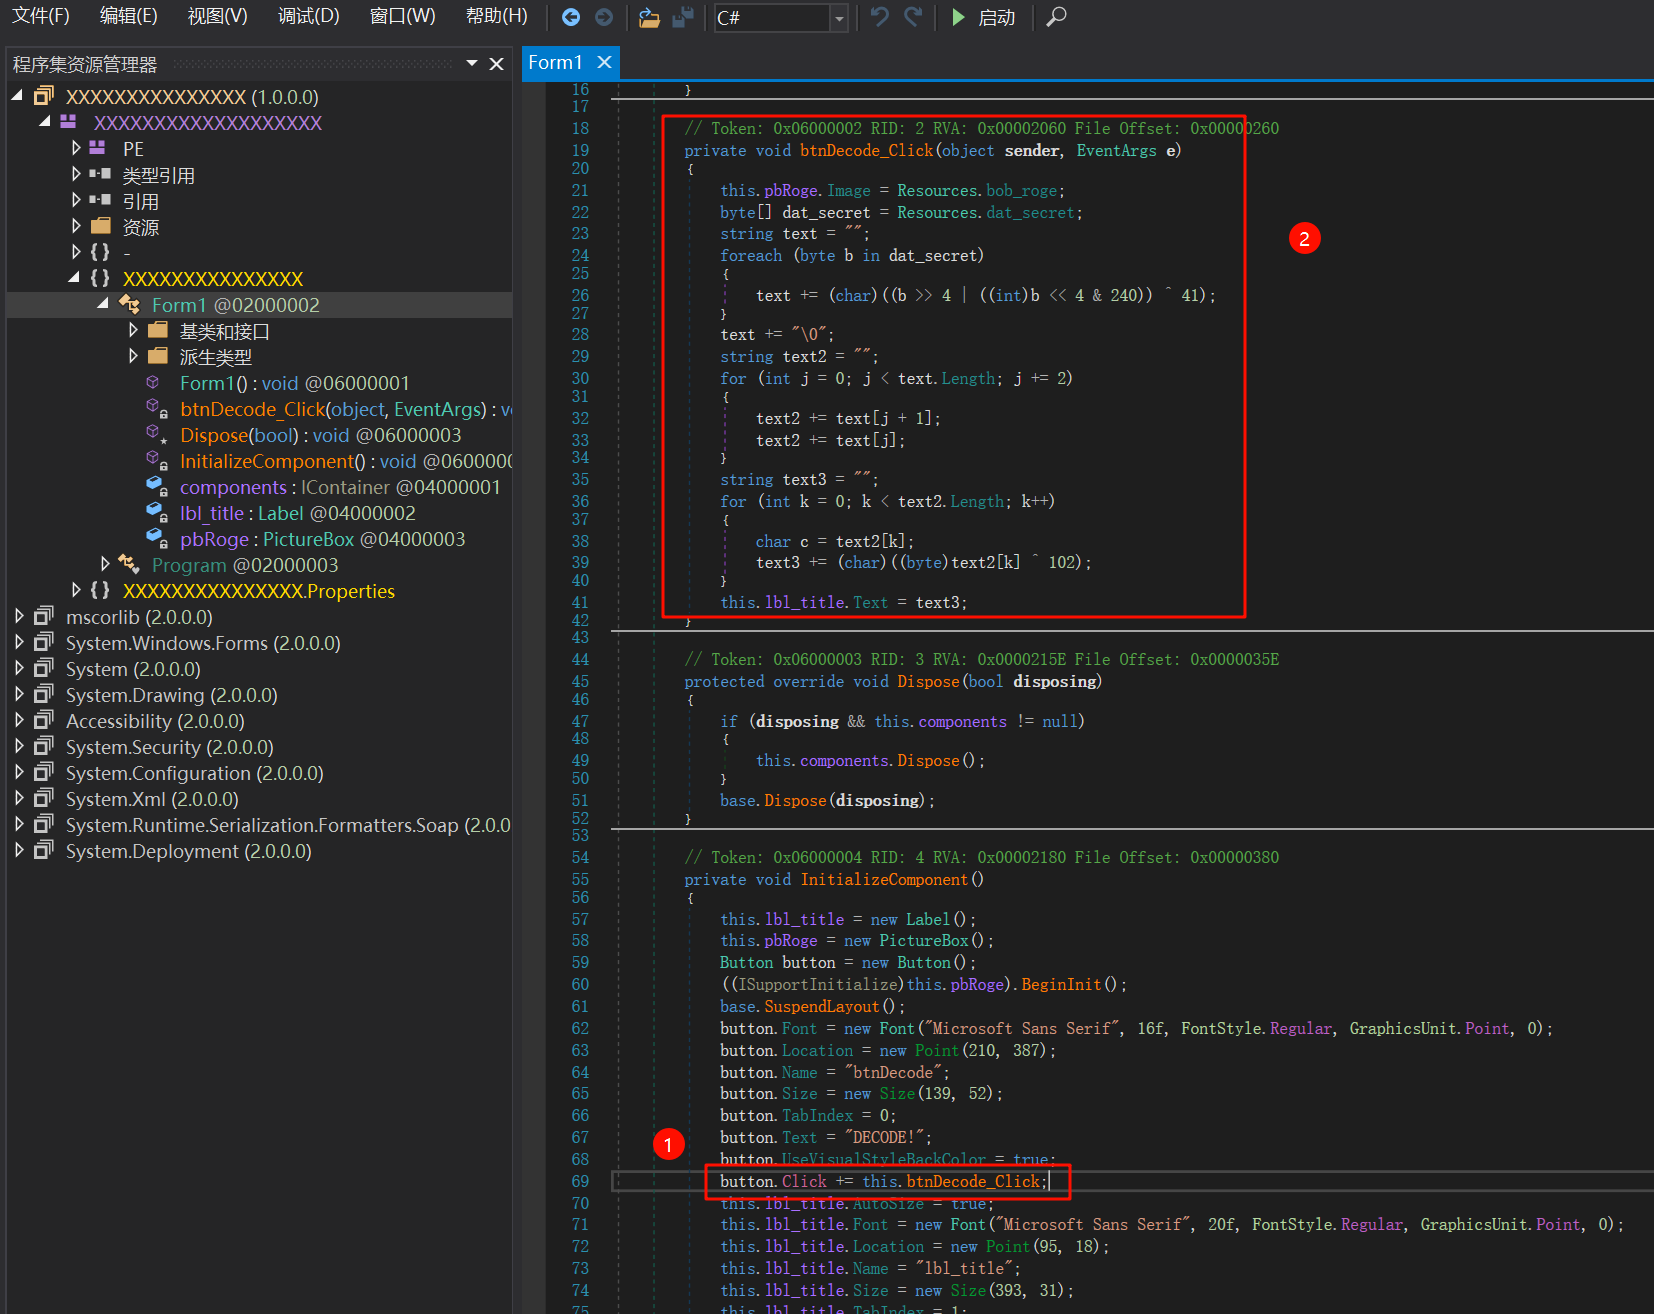1654x1314 pixels.
Task: Click the btnDecode_Click reference on line 69
Action: [974, 1181]
